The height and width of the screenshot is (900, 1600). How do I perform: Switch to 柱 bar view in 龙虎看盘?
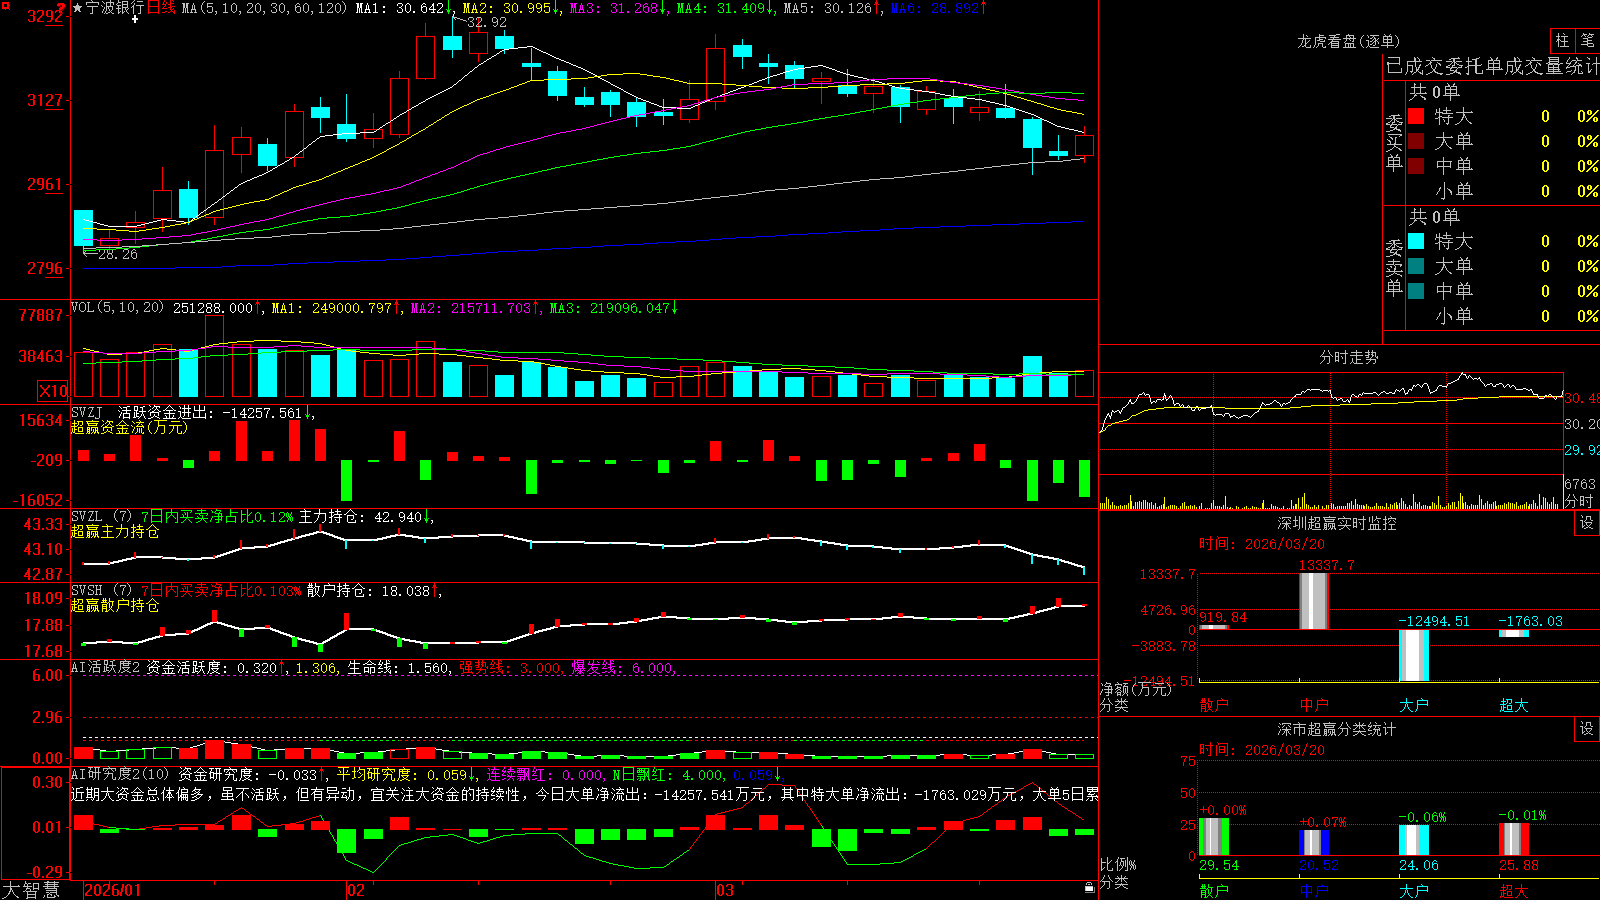coord(1562,41)
